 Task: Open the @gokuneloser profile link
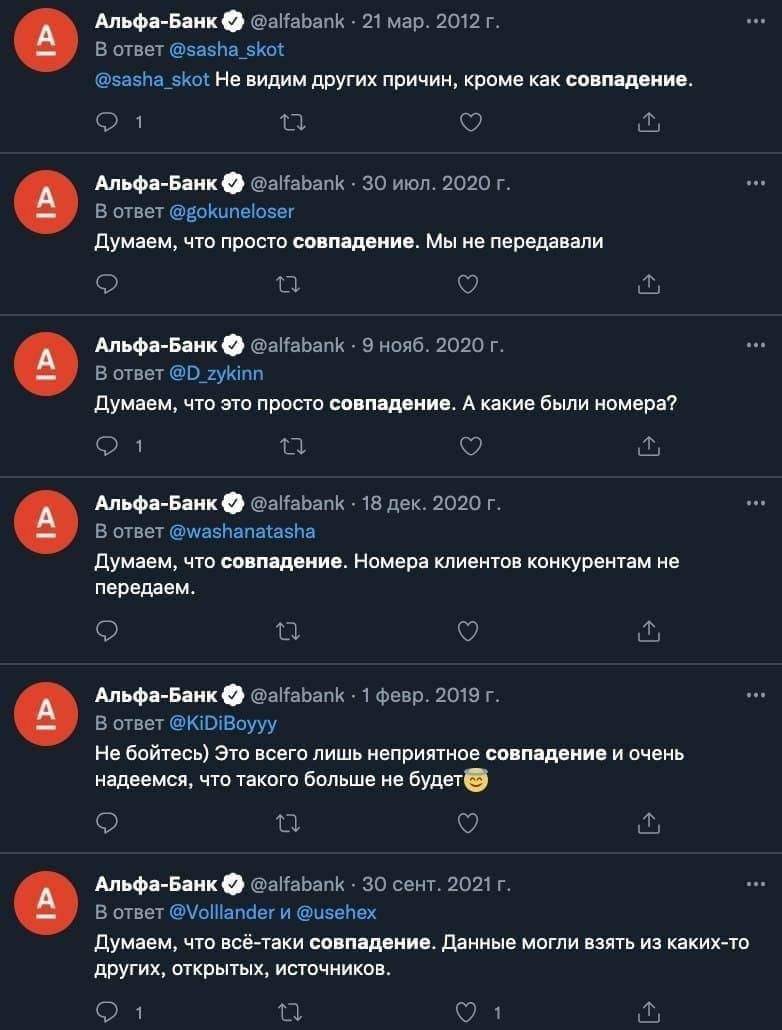[231, 212]
